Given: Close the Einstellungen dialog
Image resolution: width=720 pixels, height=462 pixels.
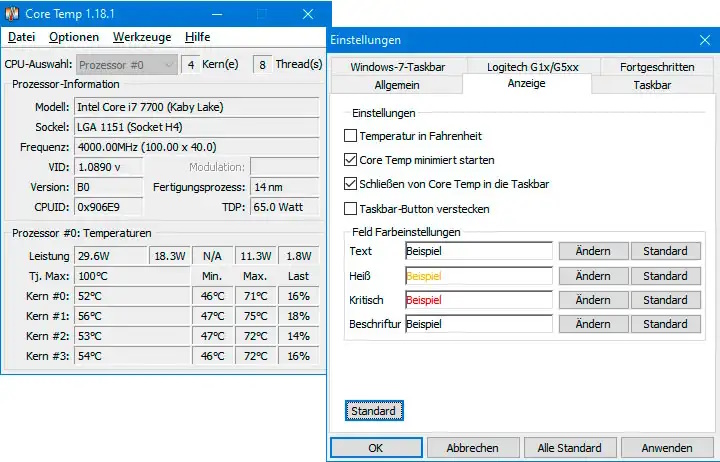Looking at the screenshot, I should coord(705,40).
